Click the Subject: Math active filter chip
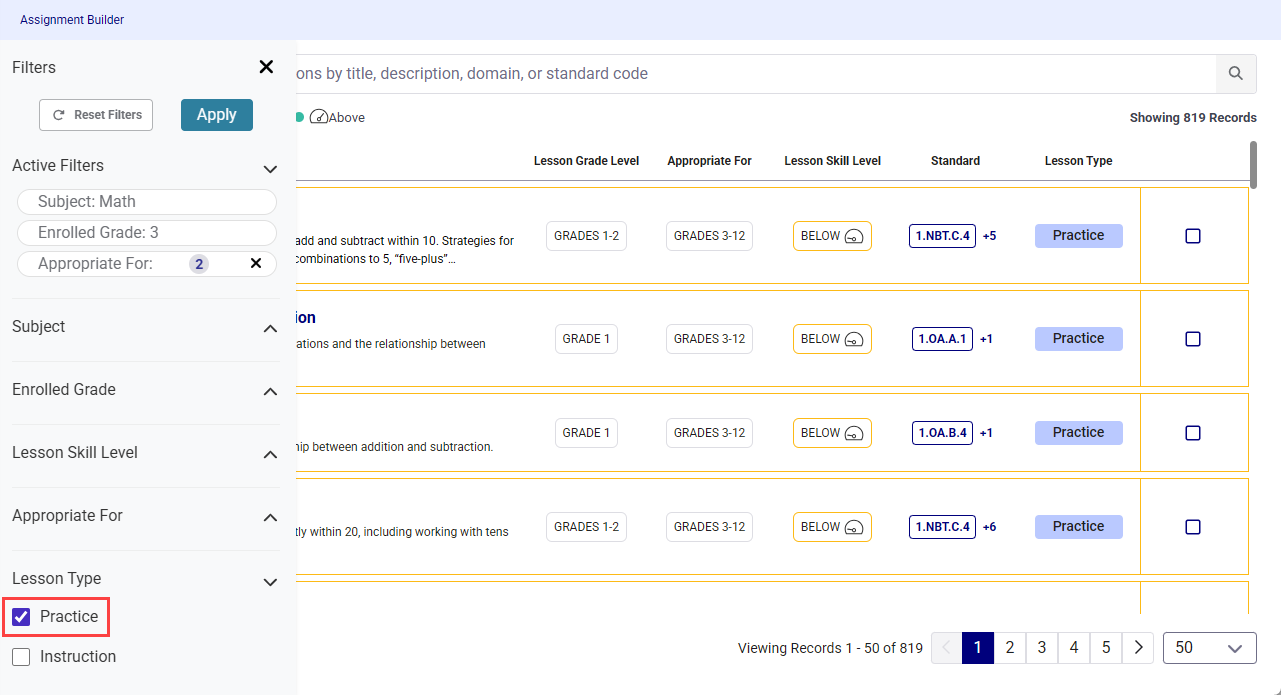 [x=147, y=202]
